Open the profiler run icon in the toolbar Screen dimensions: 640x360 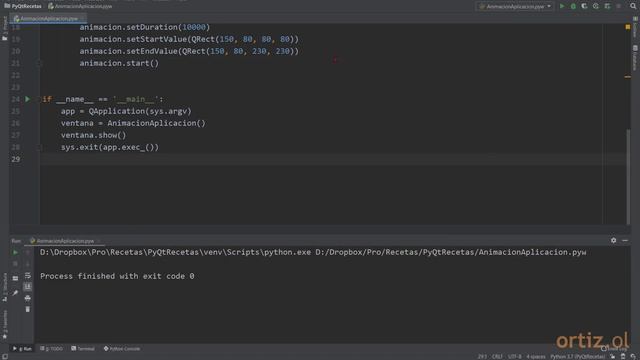[x=596, y=6]
